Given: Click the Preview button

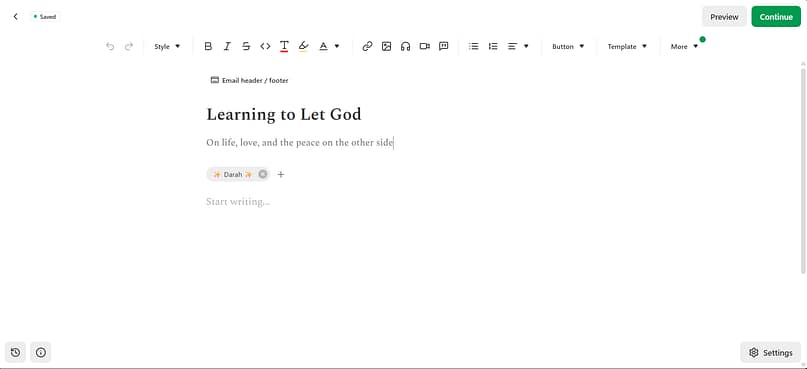Looking at the screenshot, I should pyautogui.click(x=724, y=16).
